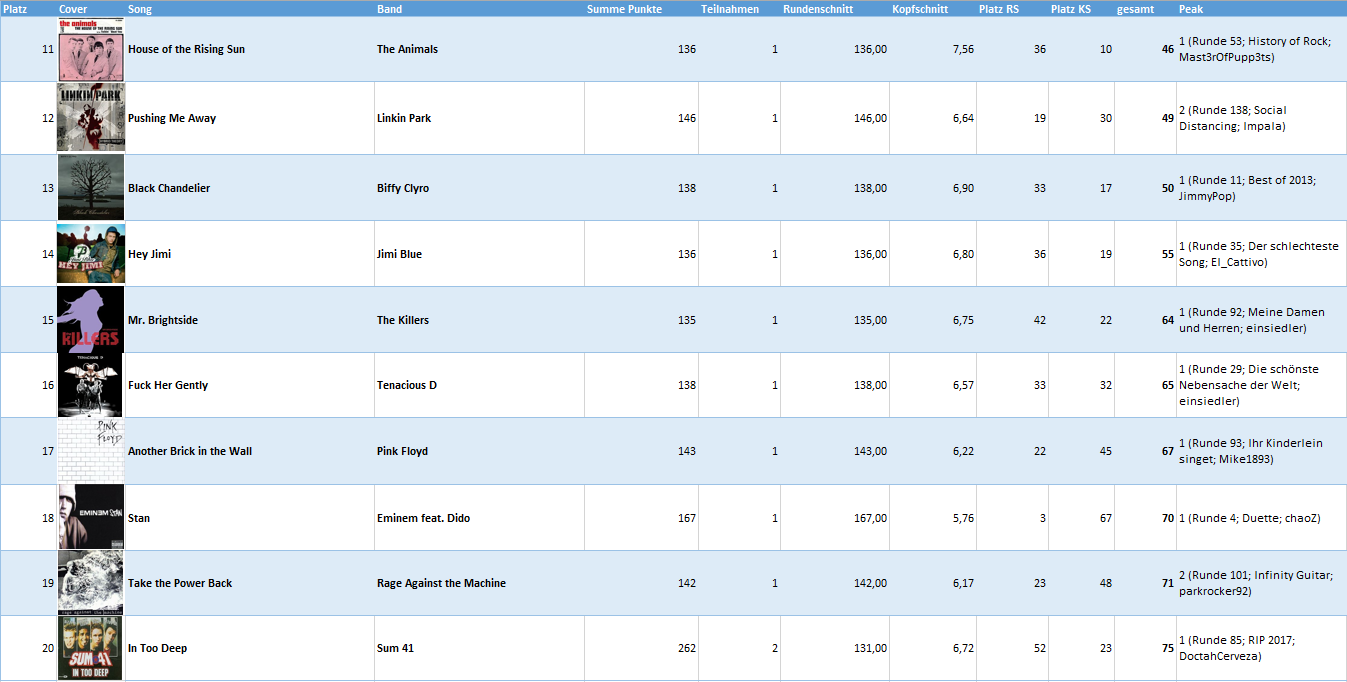The image size is (1347, 682).
Task: Select the Mr. Brightside song cell
Action: [x=250, y=320]
